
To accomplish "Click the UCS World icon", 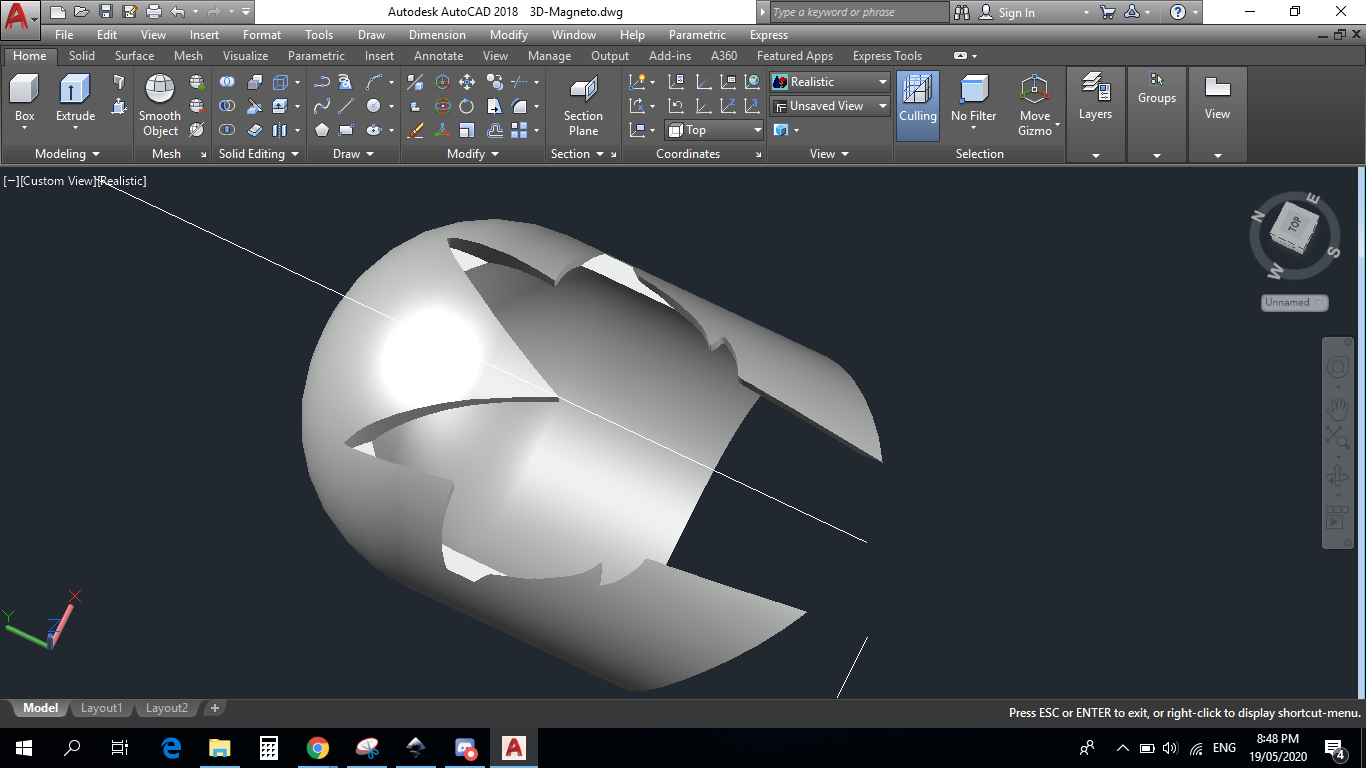I will tap(753, 82).
